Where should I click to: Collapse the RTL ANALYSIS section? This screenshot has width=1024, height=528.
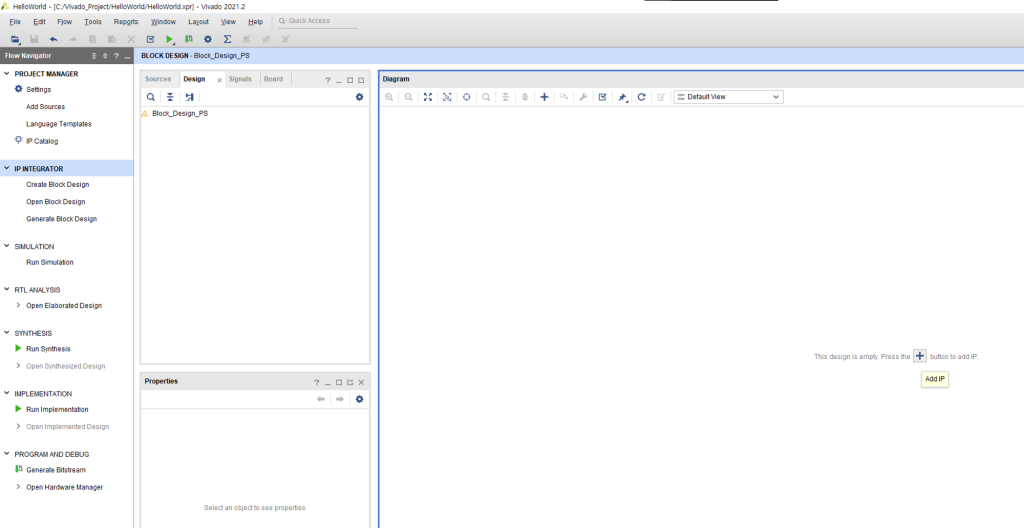pyautogui.click(x=7, y=289)
